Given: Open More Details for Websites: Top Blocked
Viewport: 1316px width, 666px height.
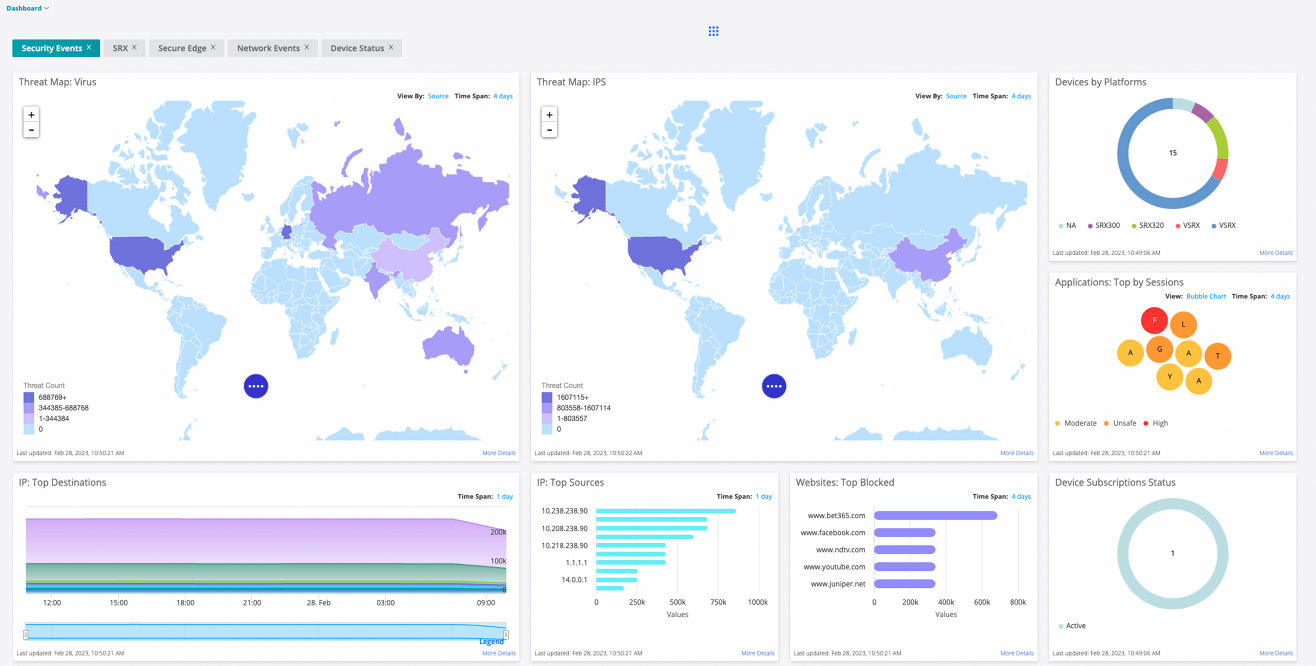Looking at the screenshot, I should [1017, 653].
